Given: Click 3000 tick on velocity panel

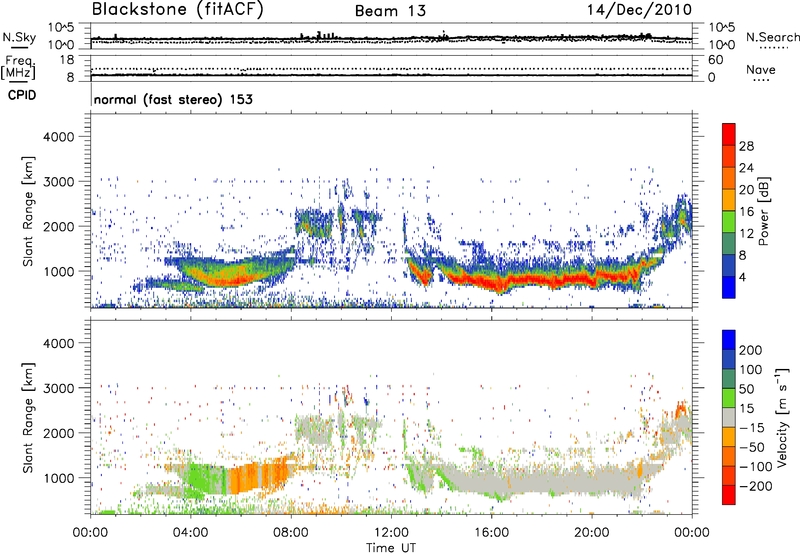Looking at the screenshot, I should tap(58, 388).
